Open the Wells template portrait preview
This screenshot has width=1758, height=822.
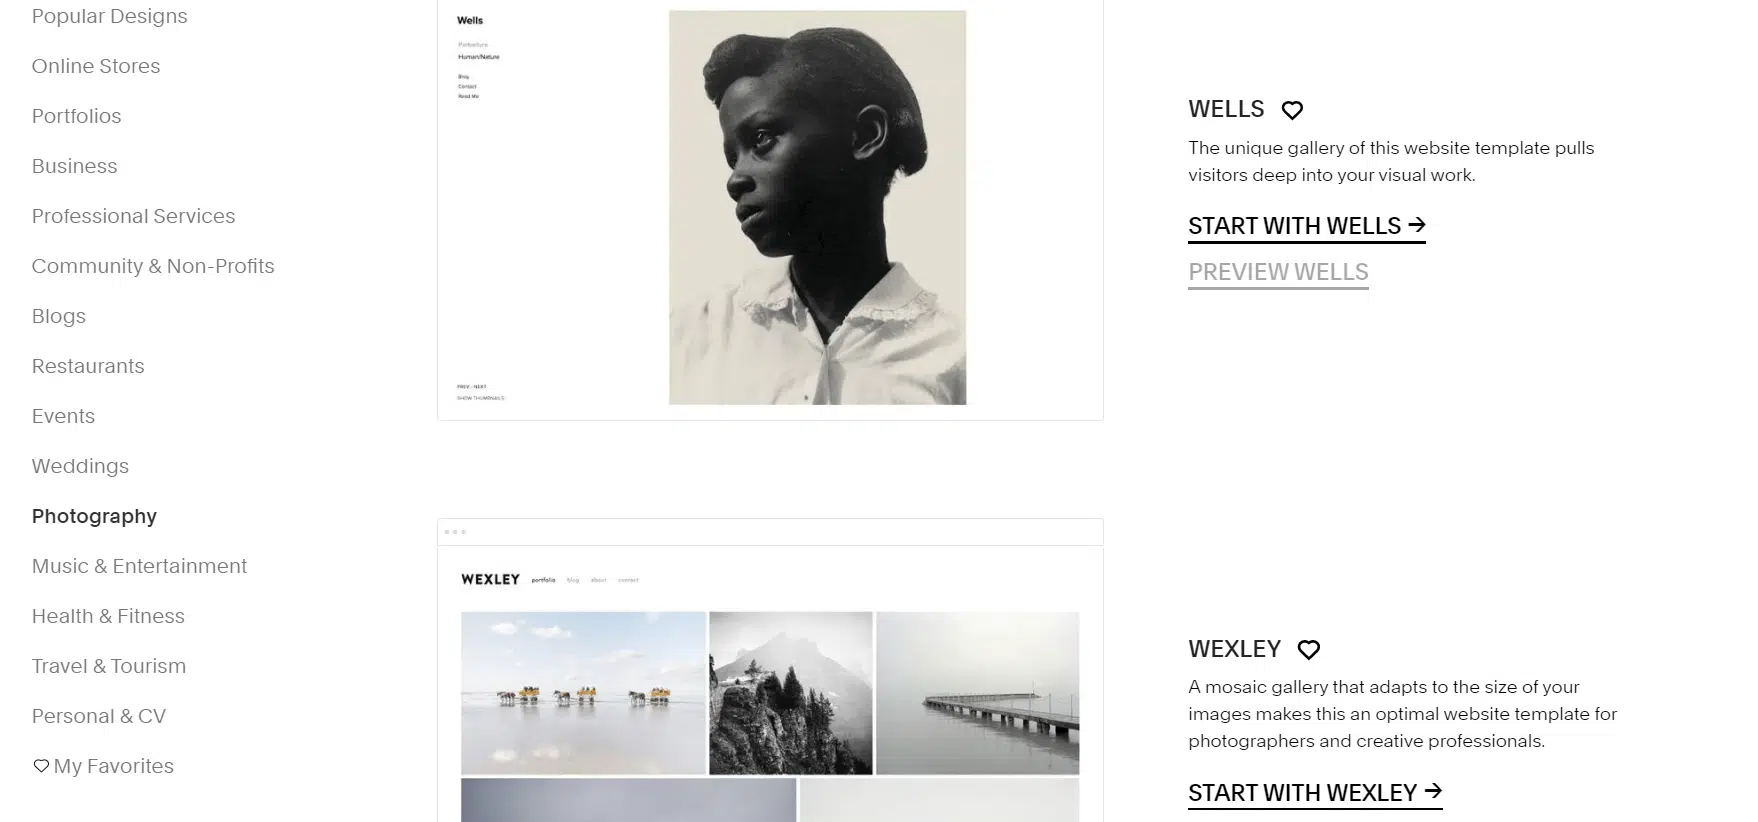770,208
